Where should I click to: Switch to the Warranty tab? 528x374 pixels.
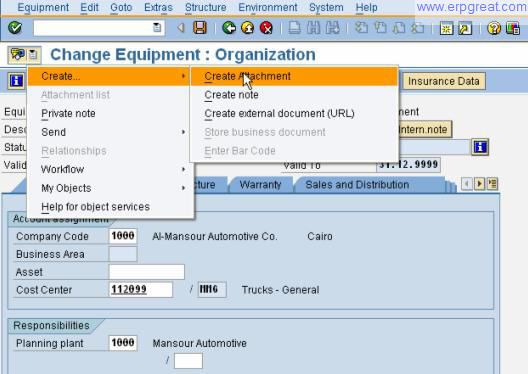(260, 184)
